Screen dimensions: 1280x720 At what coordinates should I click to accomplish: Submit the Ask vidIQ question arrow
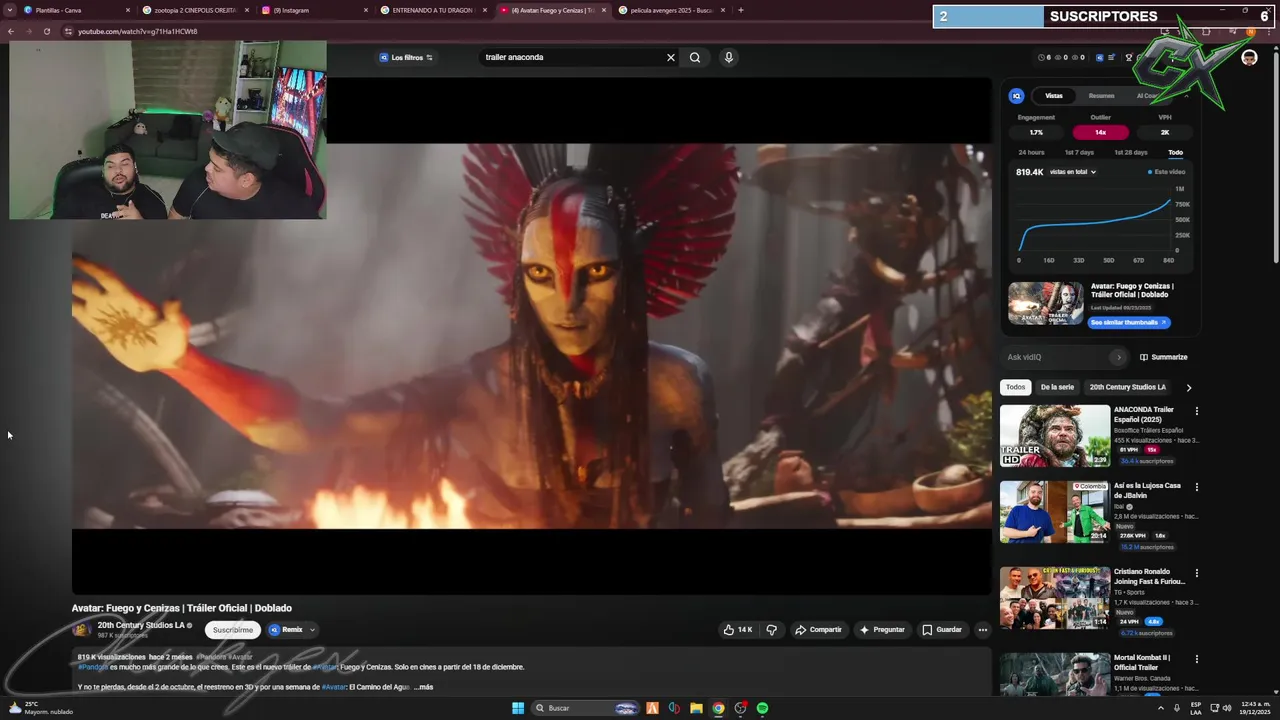(x=1118, y=357)
